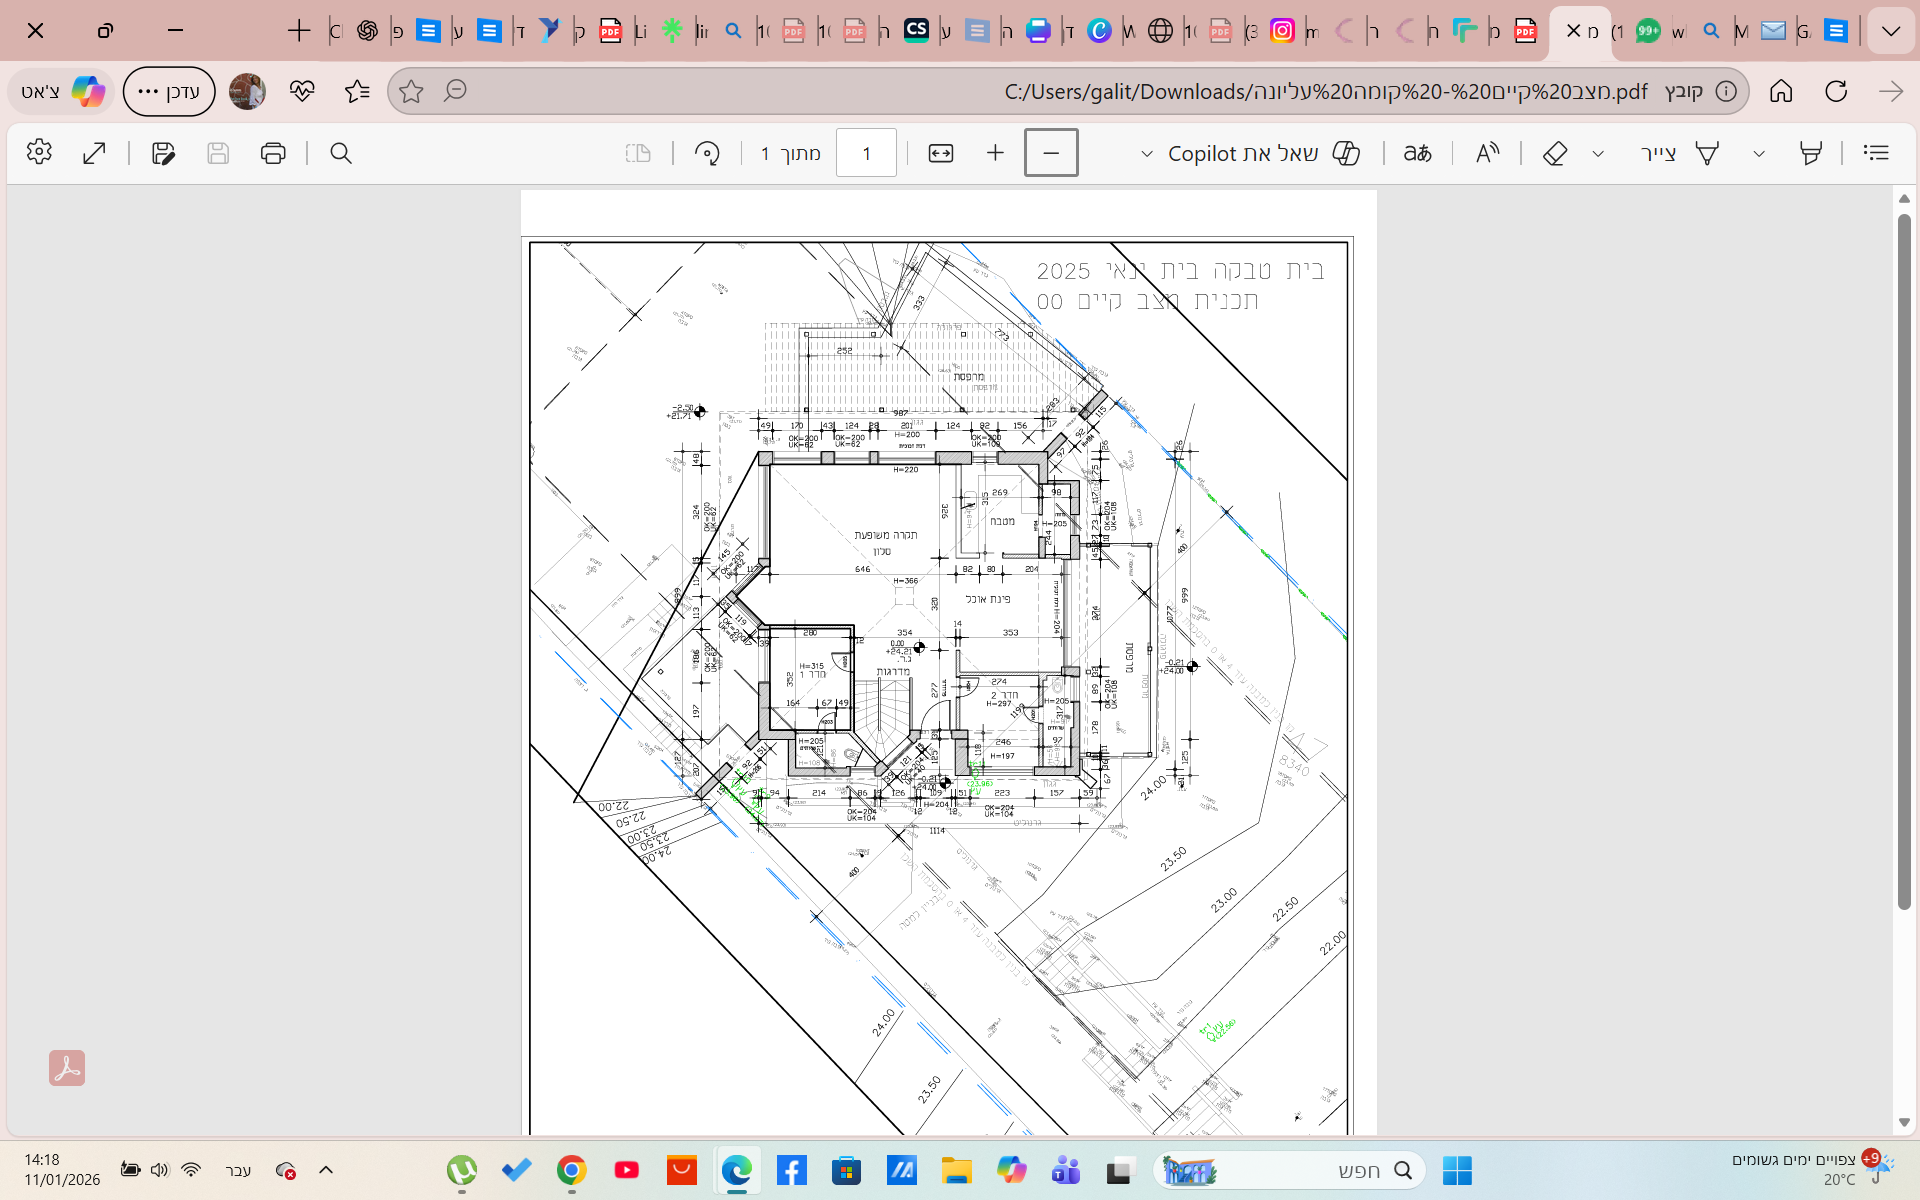Open the Ask Copilot dropdown chevron
The height and width of the screenshot is (1200, 1920).
1147,154
